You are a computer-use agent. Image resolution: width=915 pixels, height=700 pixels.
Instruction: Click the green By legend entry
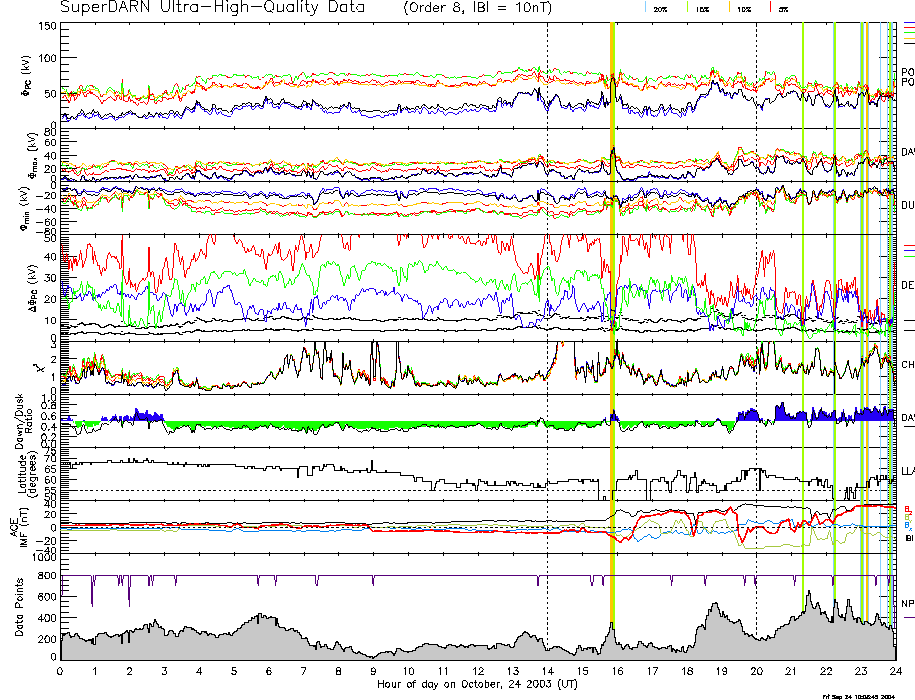point(908,517)
